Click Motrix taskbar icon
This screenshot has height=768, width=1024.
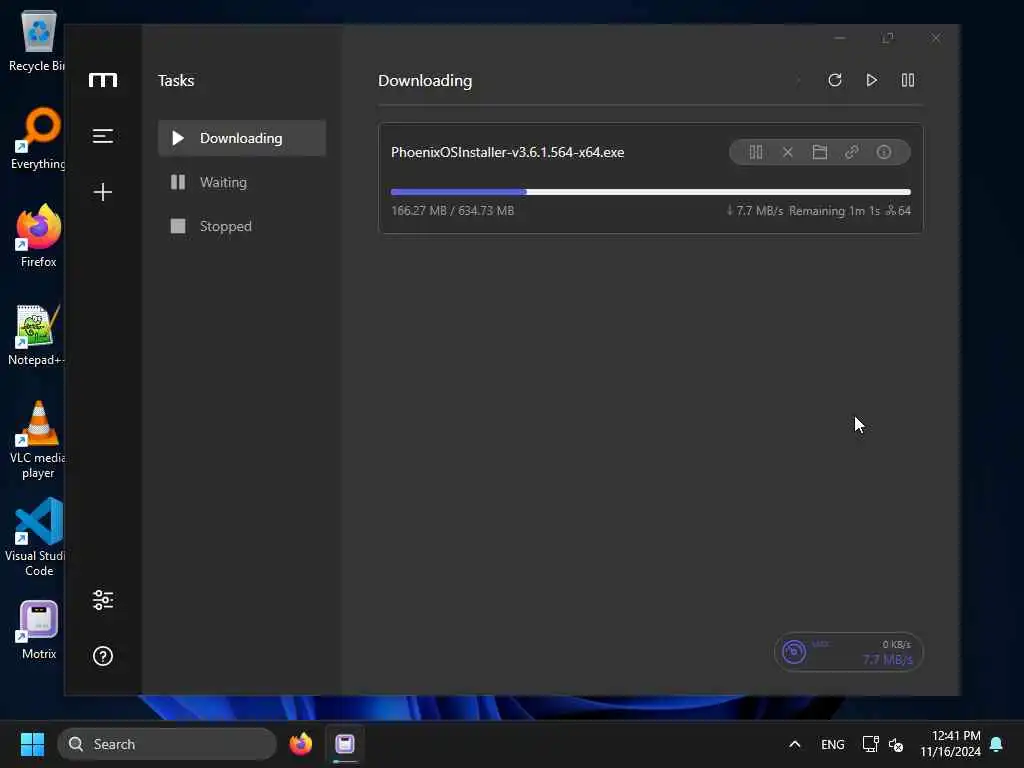coord(345,744)
